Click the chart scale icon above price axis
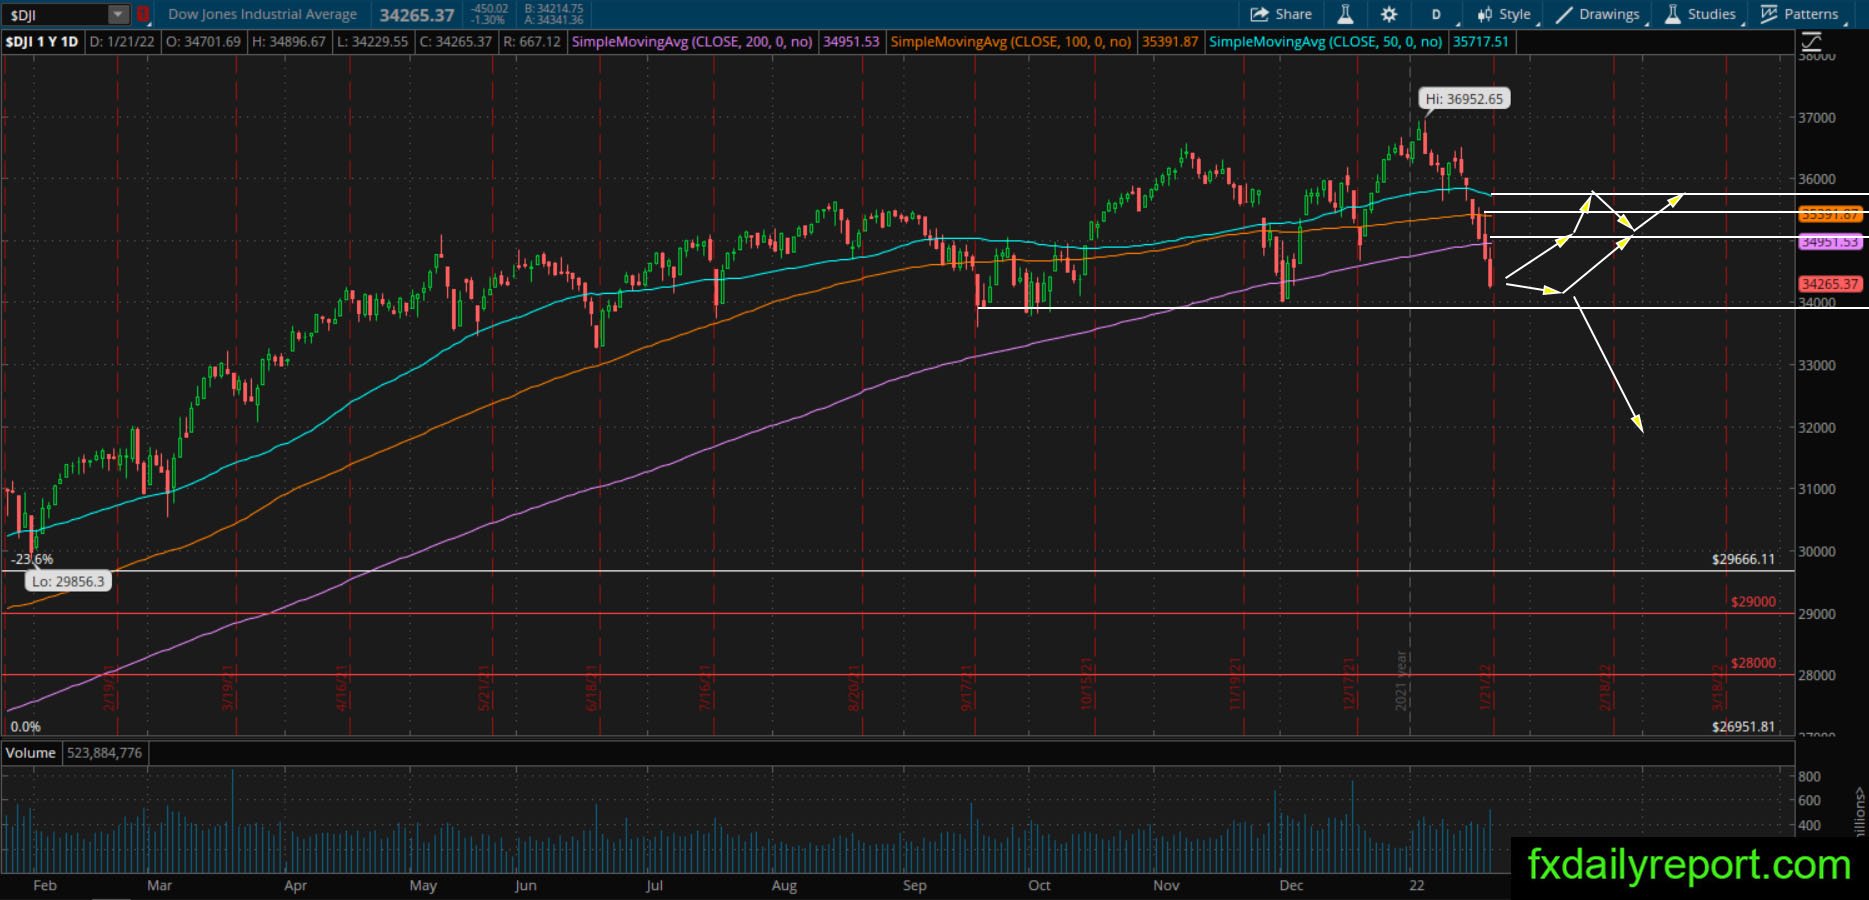Image resolution: width=1869 pixels, height=900 pixels. coord(1810,42)
